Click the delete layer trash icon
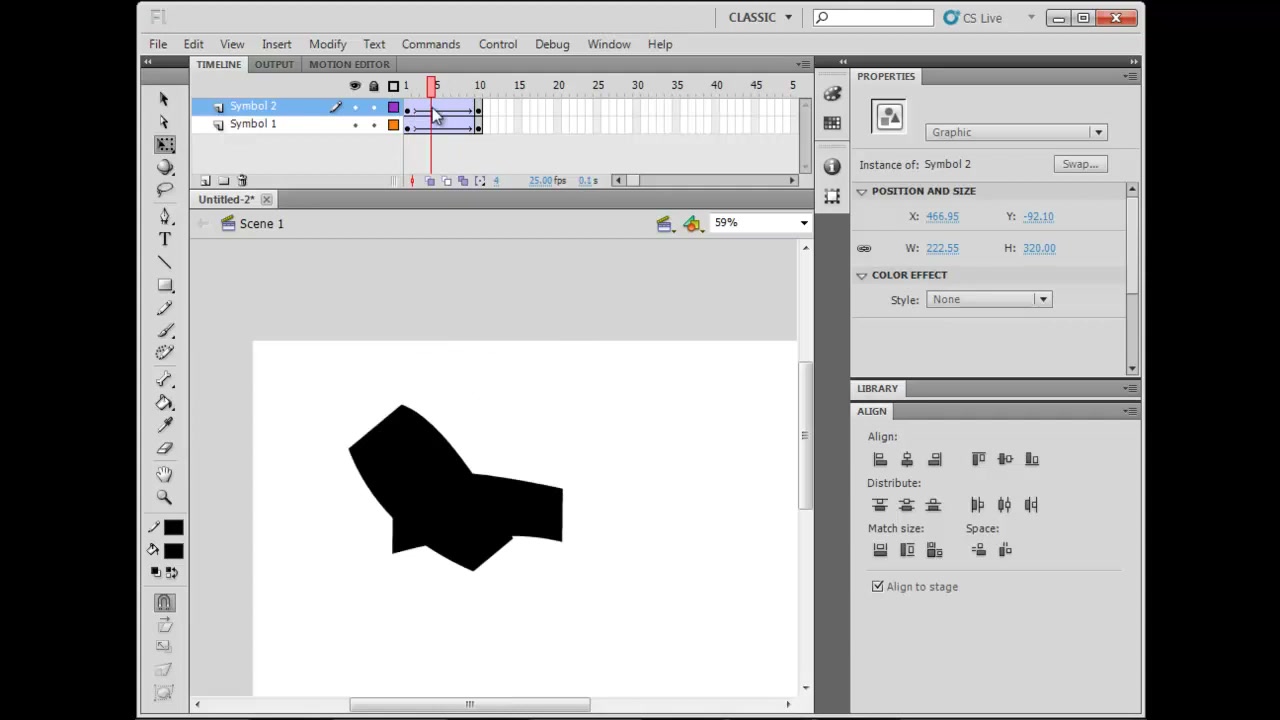Viewport: 1280px width, 720px height. coord(242,181)
